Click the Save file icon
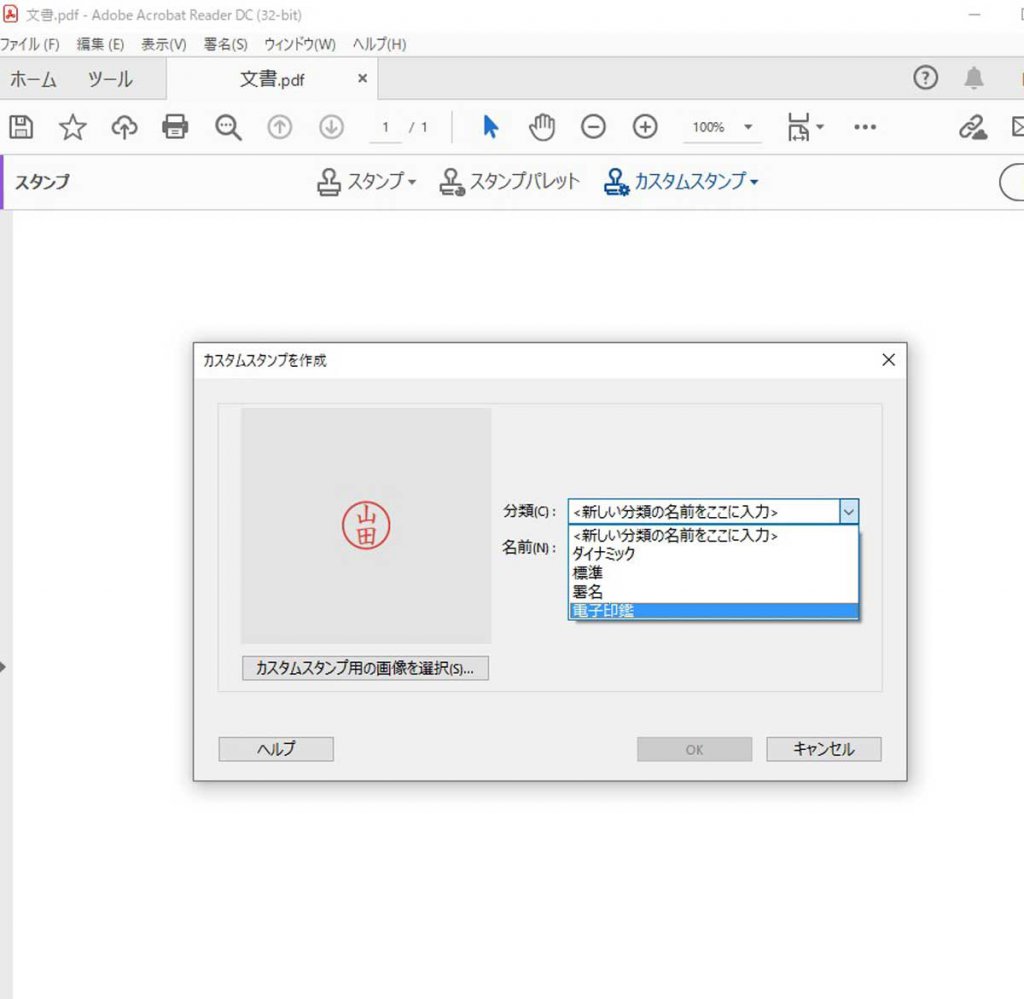The height and width of the screenshot is (999, 1024). pos(21,127)
